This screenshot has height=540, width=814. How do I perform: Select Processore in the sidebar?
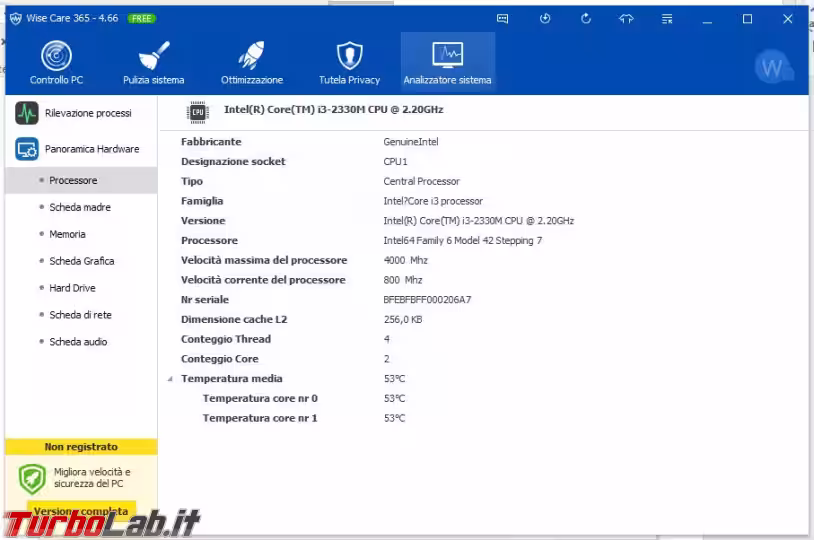click(x=82, y=181)
